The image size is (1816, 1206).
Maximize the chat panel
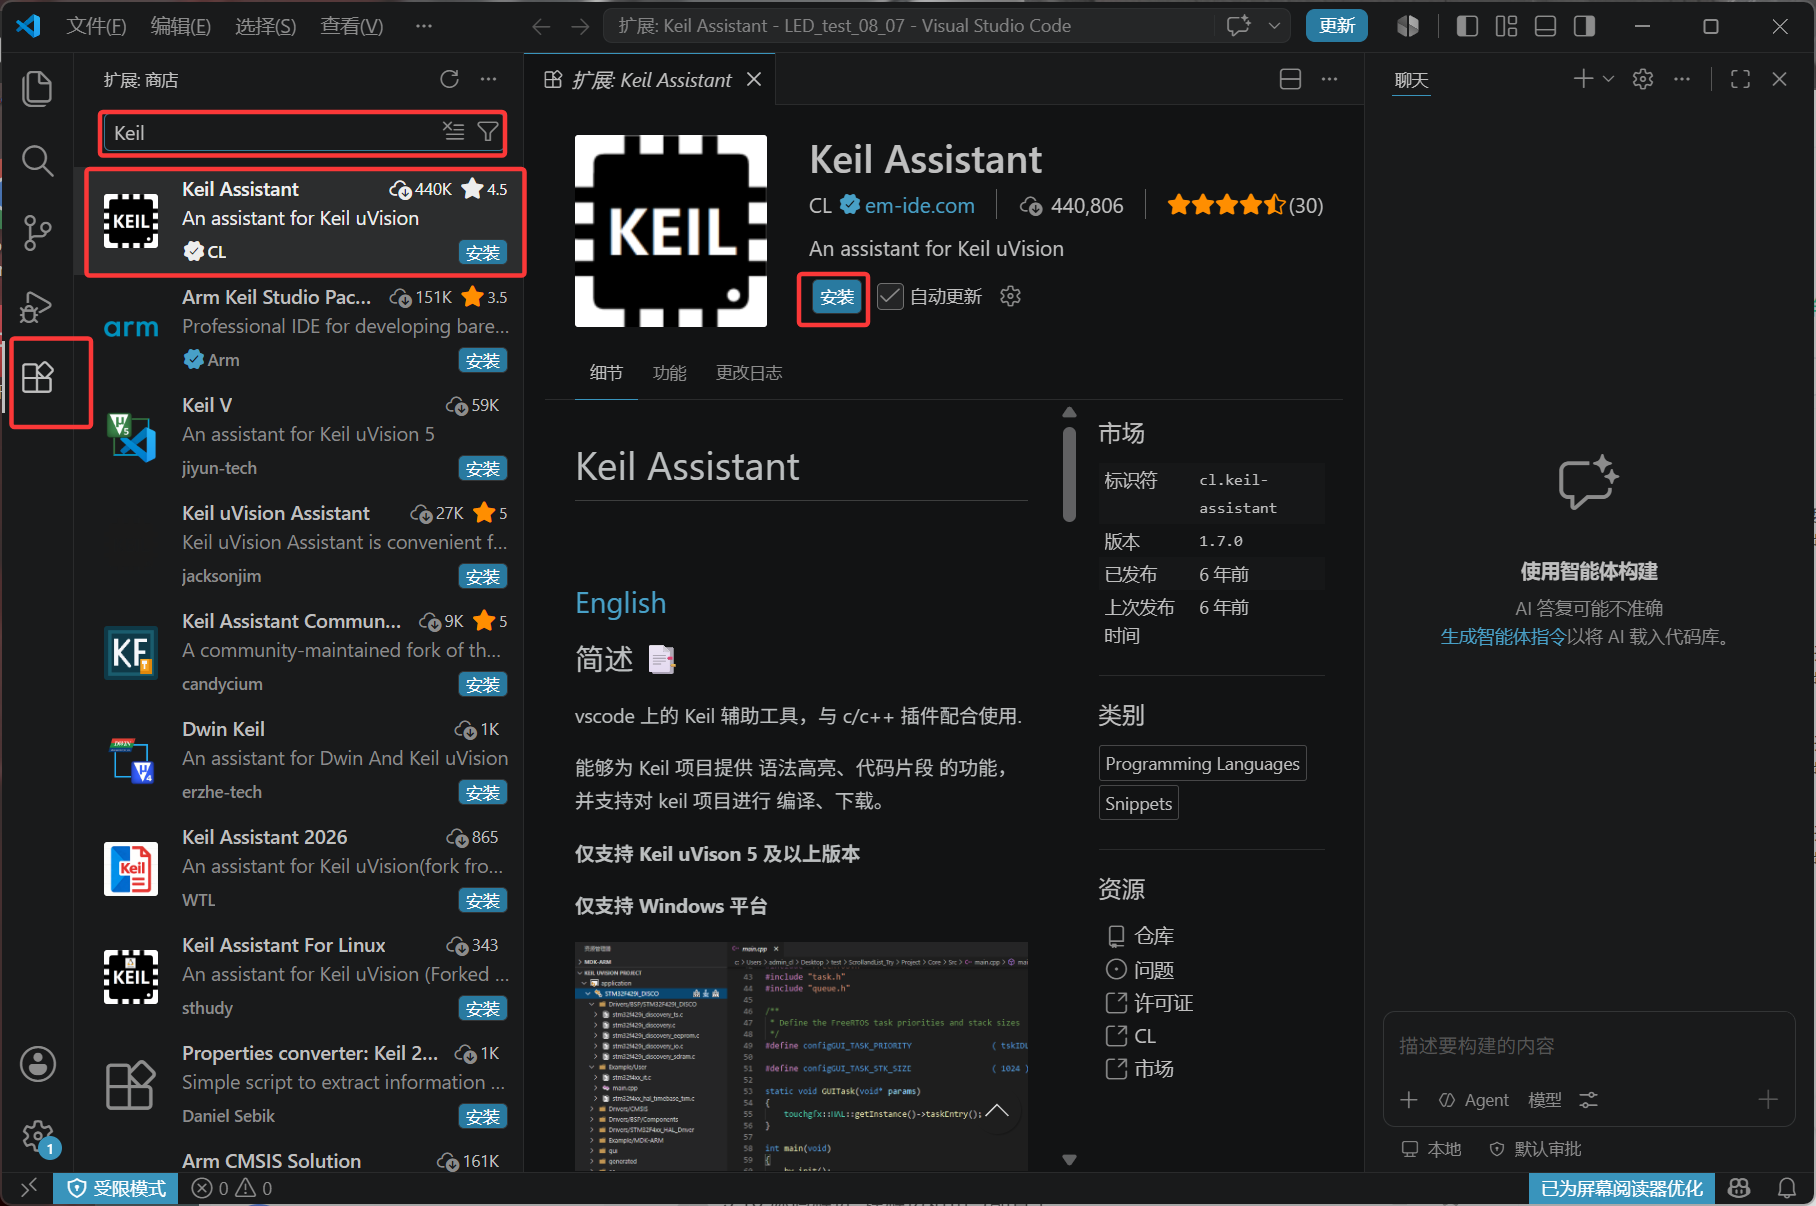click(1741, 79)
